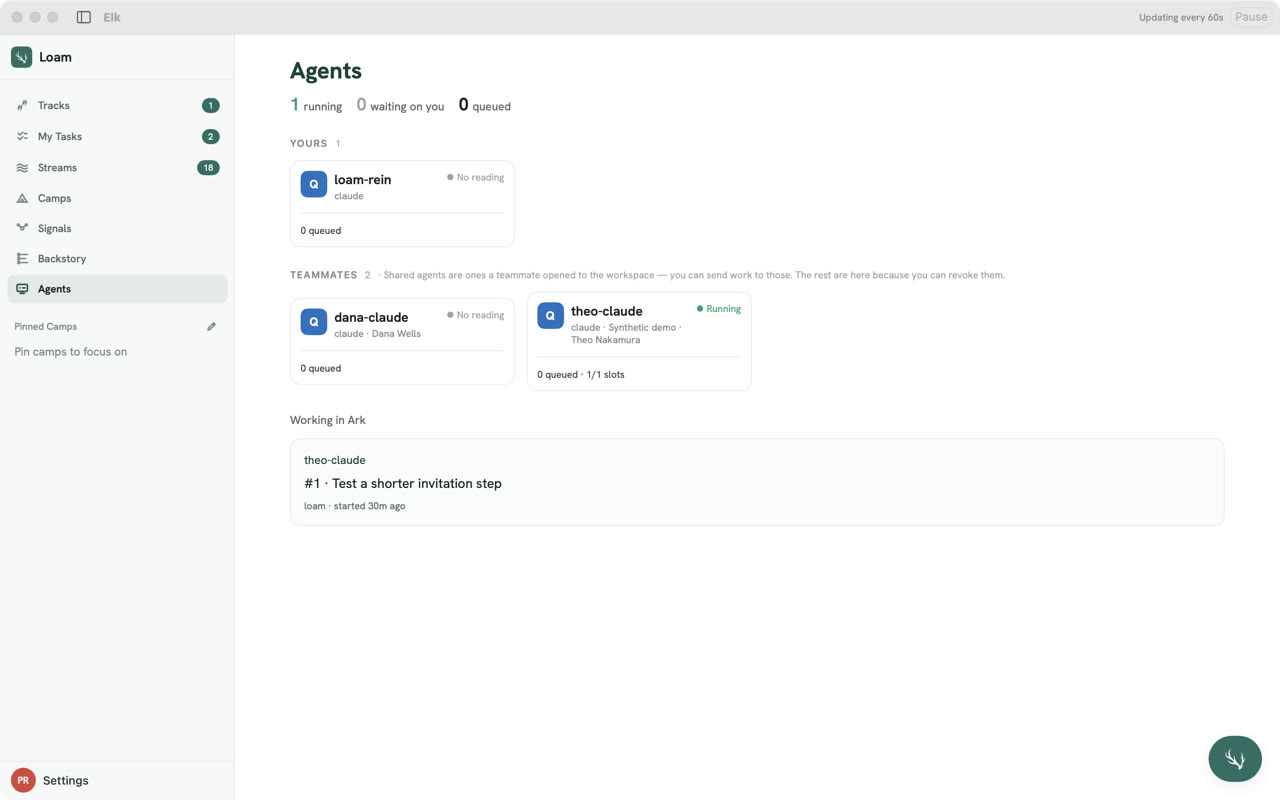Click 'No reading' status on dana-claude
Viewport: 1280px width, 800px height.
tap(476, 315)
